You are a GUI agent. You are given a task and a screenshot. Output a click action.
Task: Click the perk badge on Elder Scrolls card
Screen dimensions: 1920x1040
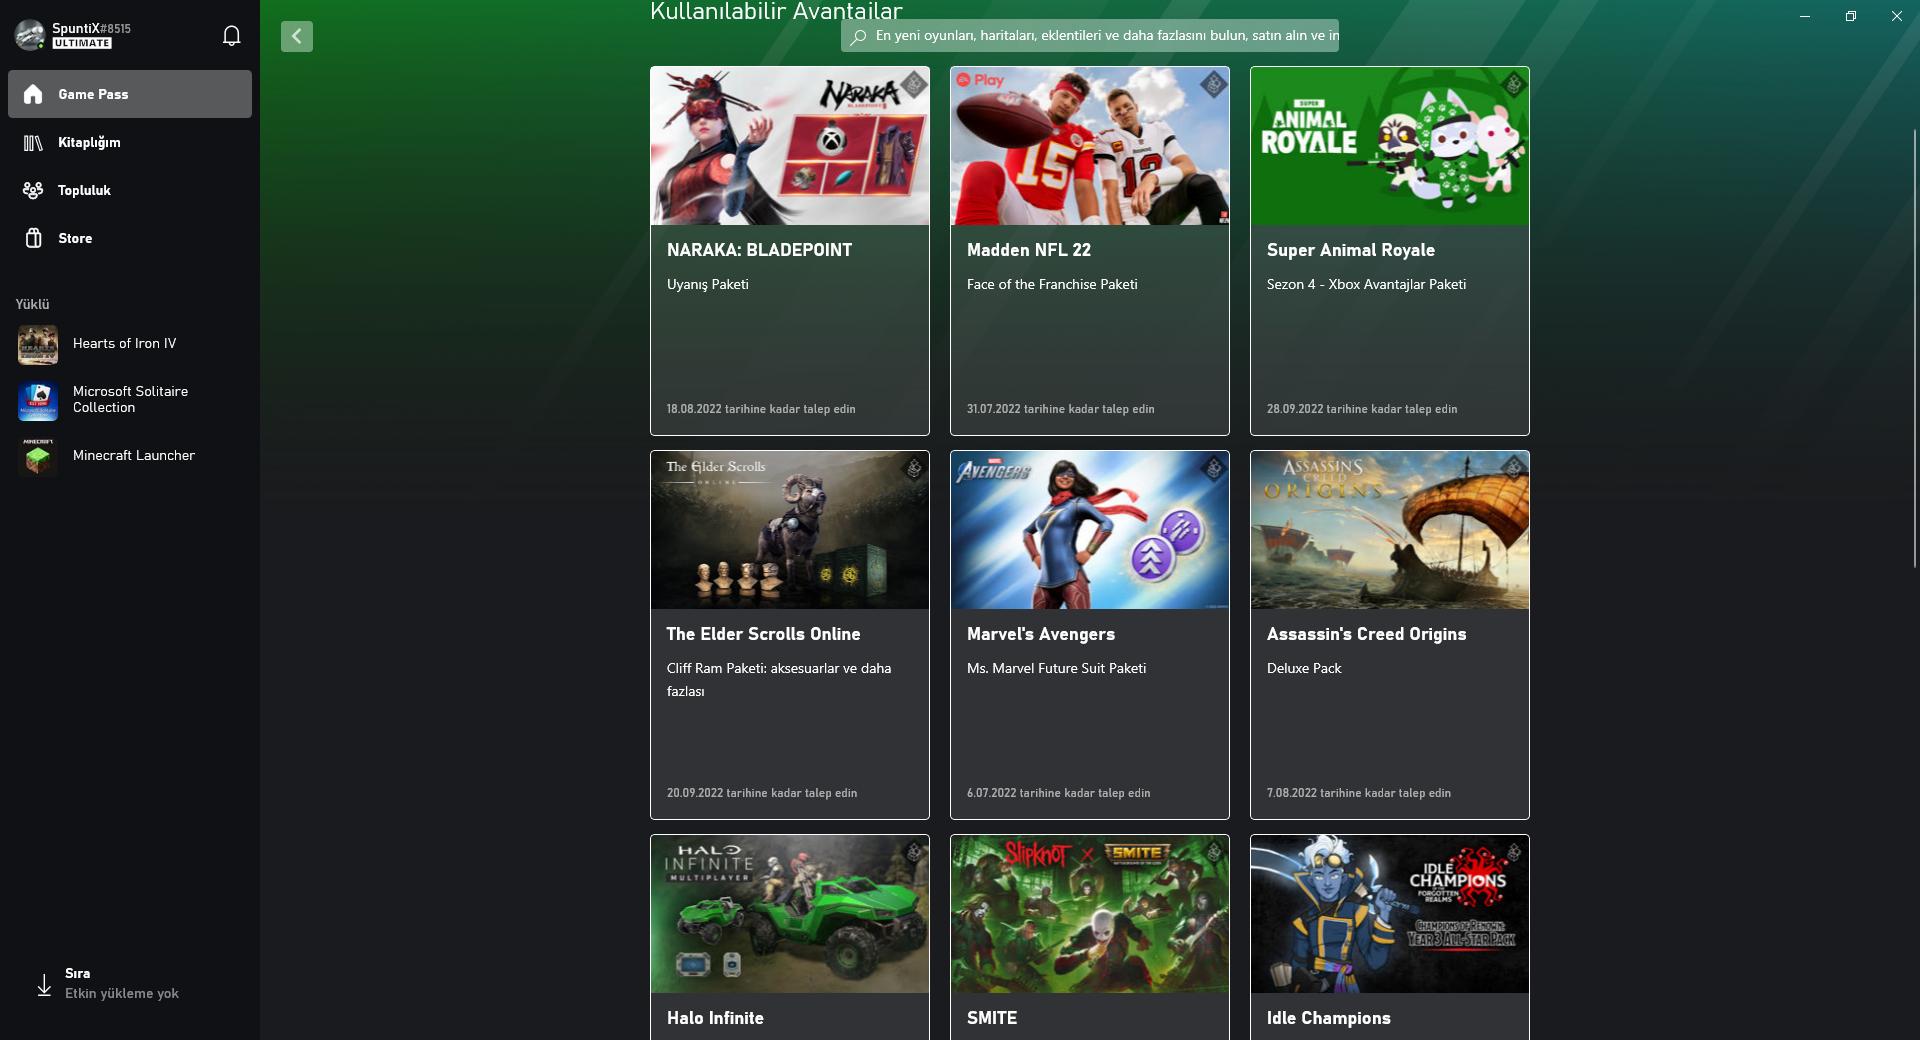914,468
